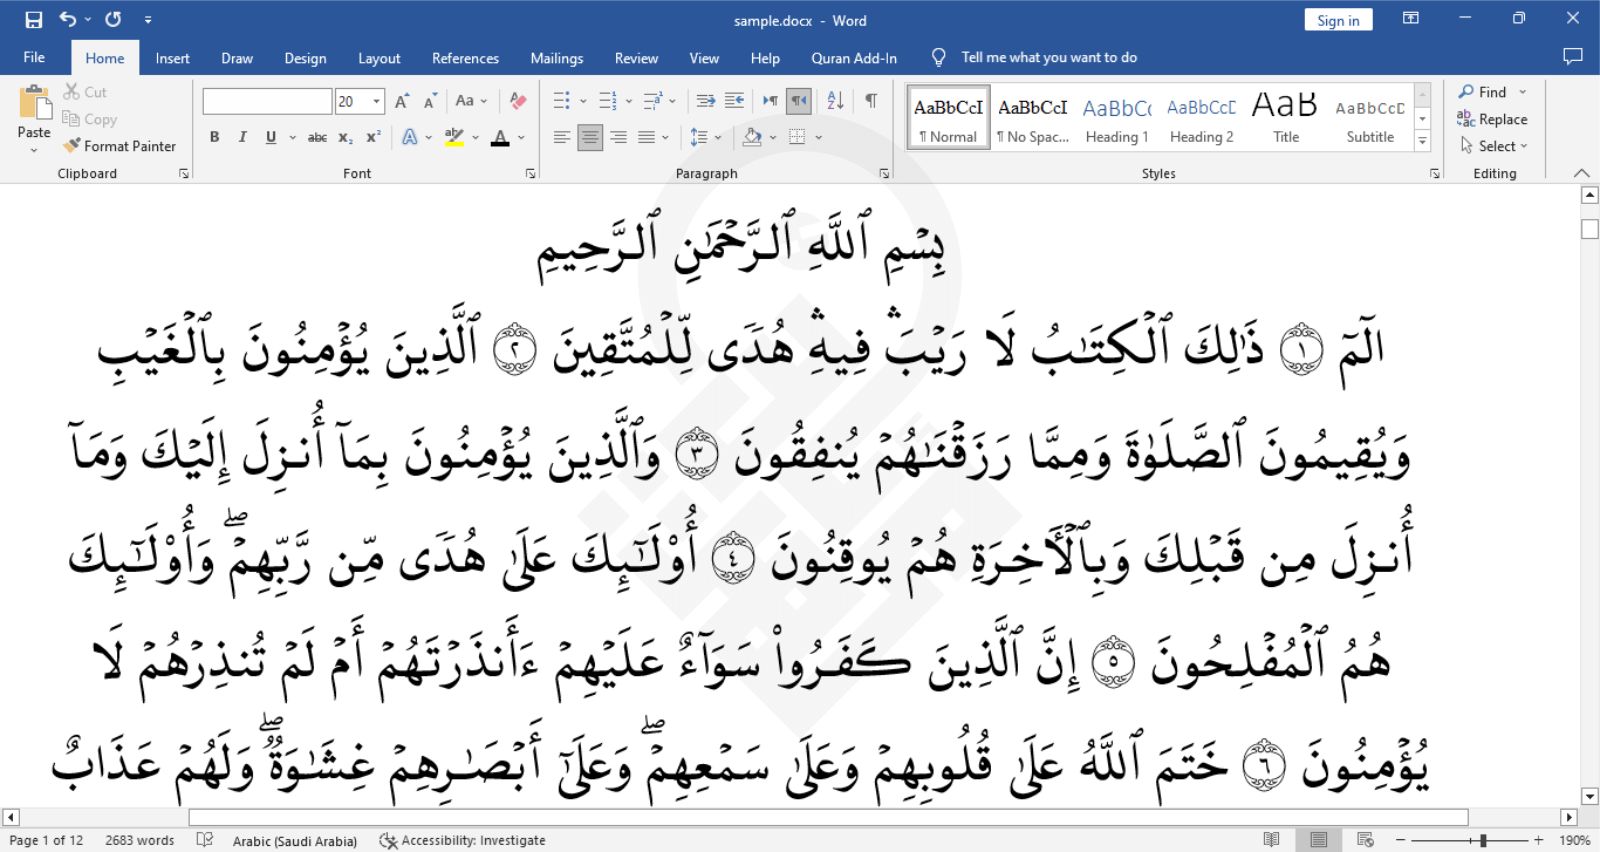Apply the Title style

click(1286, 118)
